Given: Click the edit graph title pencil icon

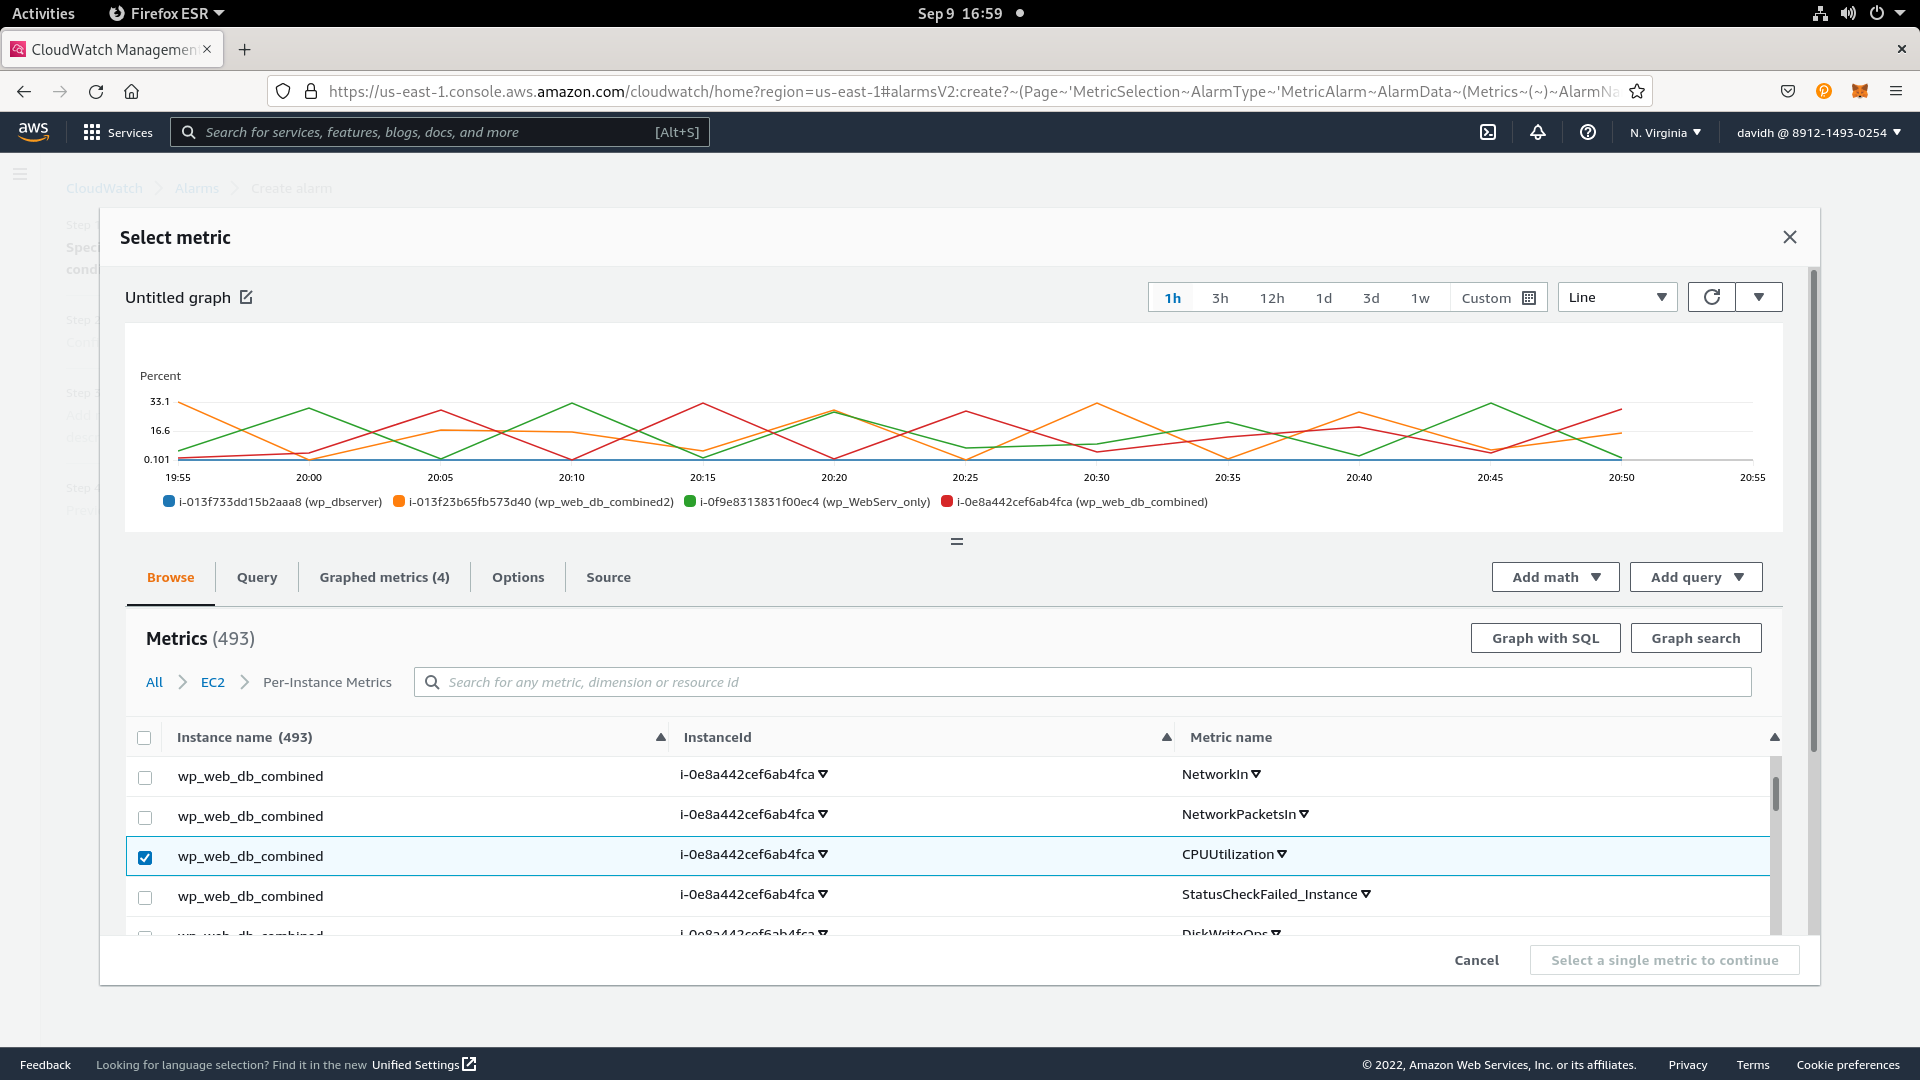Looking at the screenshot, I should 246,297.
